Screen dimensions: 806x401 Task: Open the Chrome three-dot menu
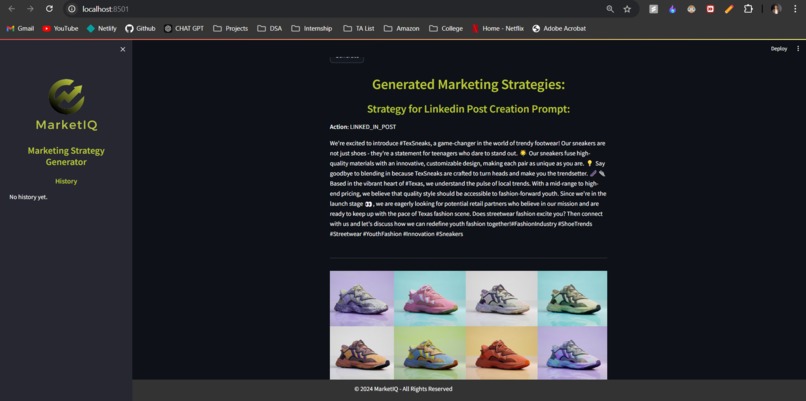coord(795,9)
